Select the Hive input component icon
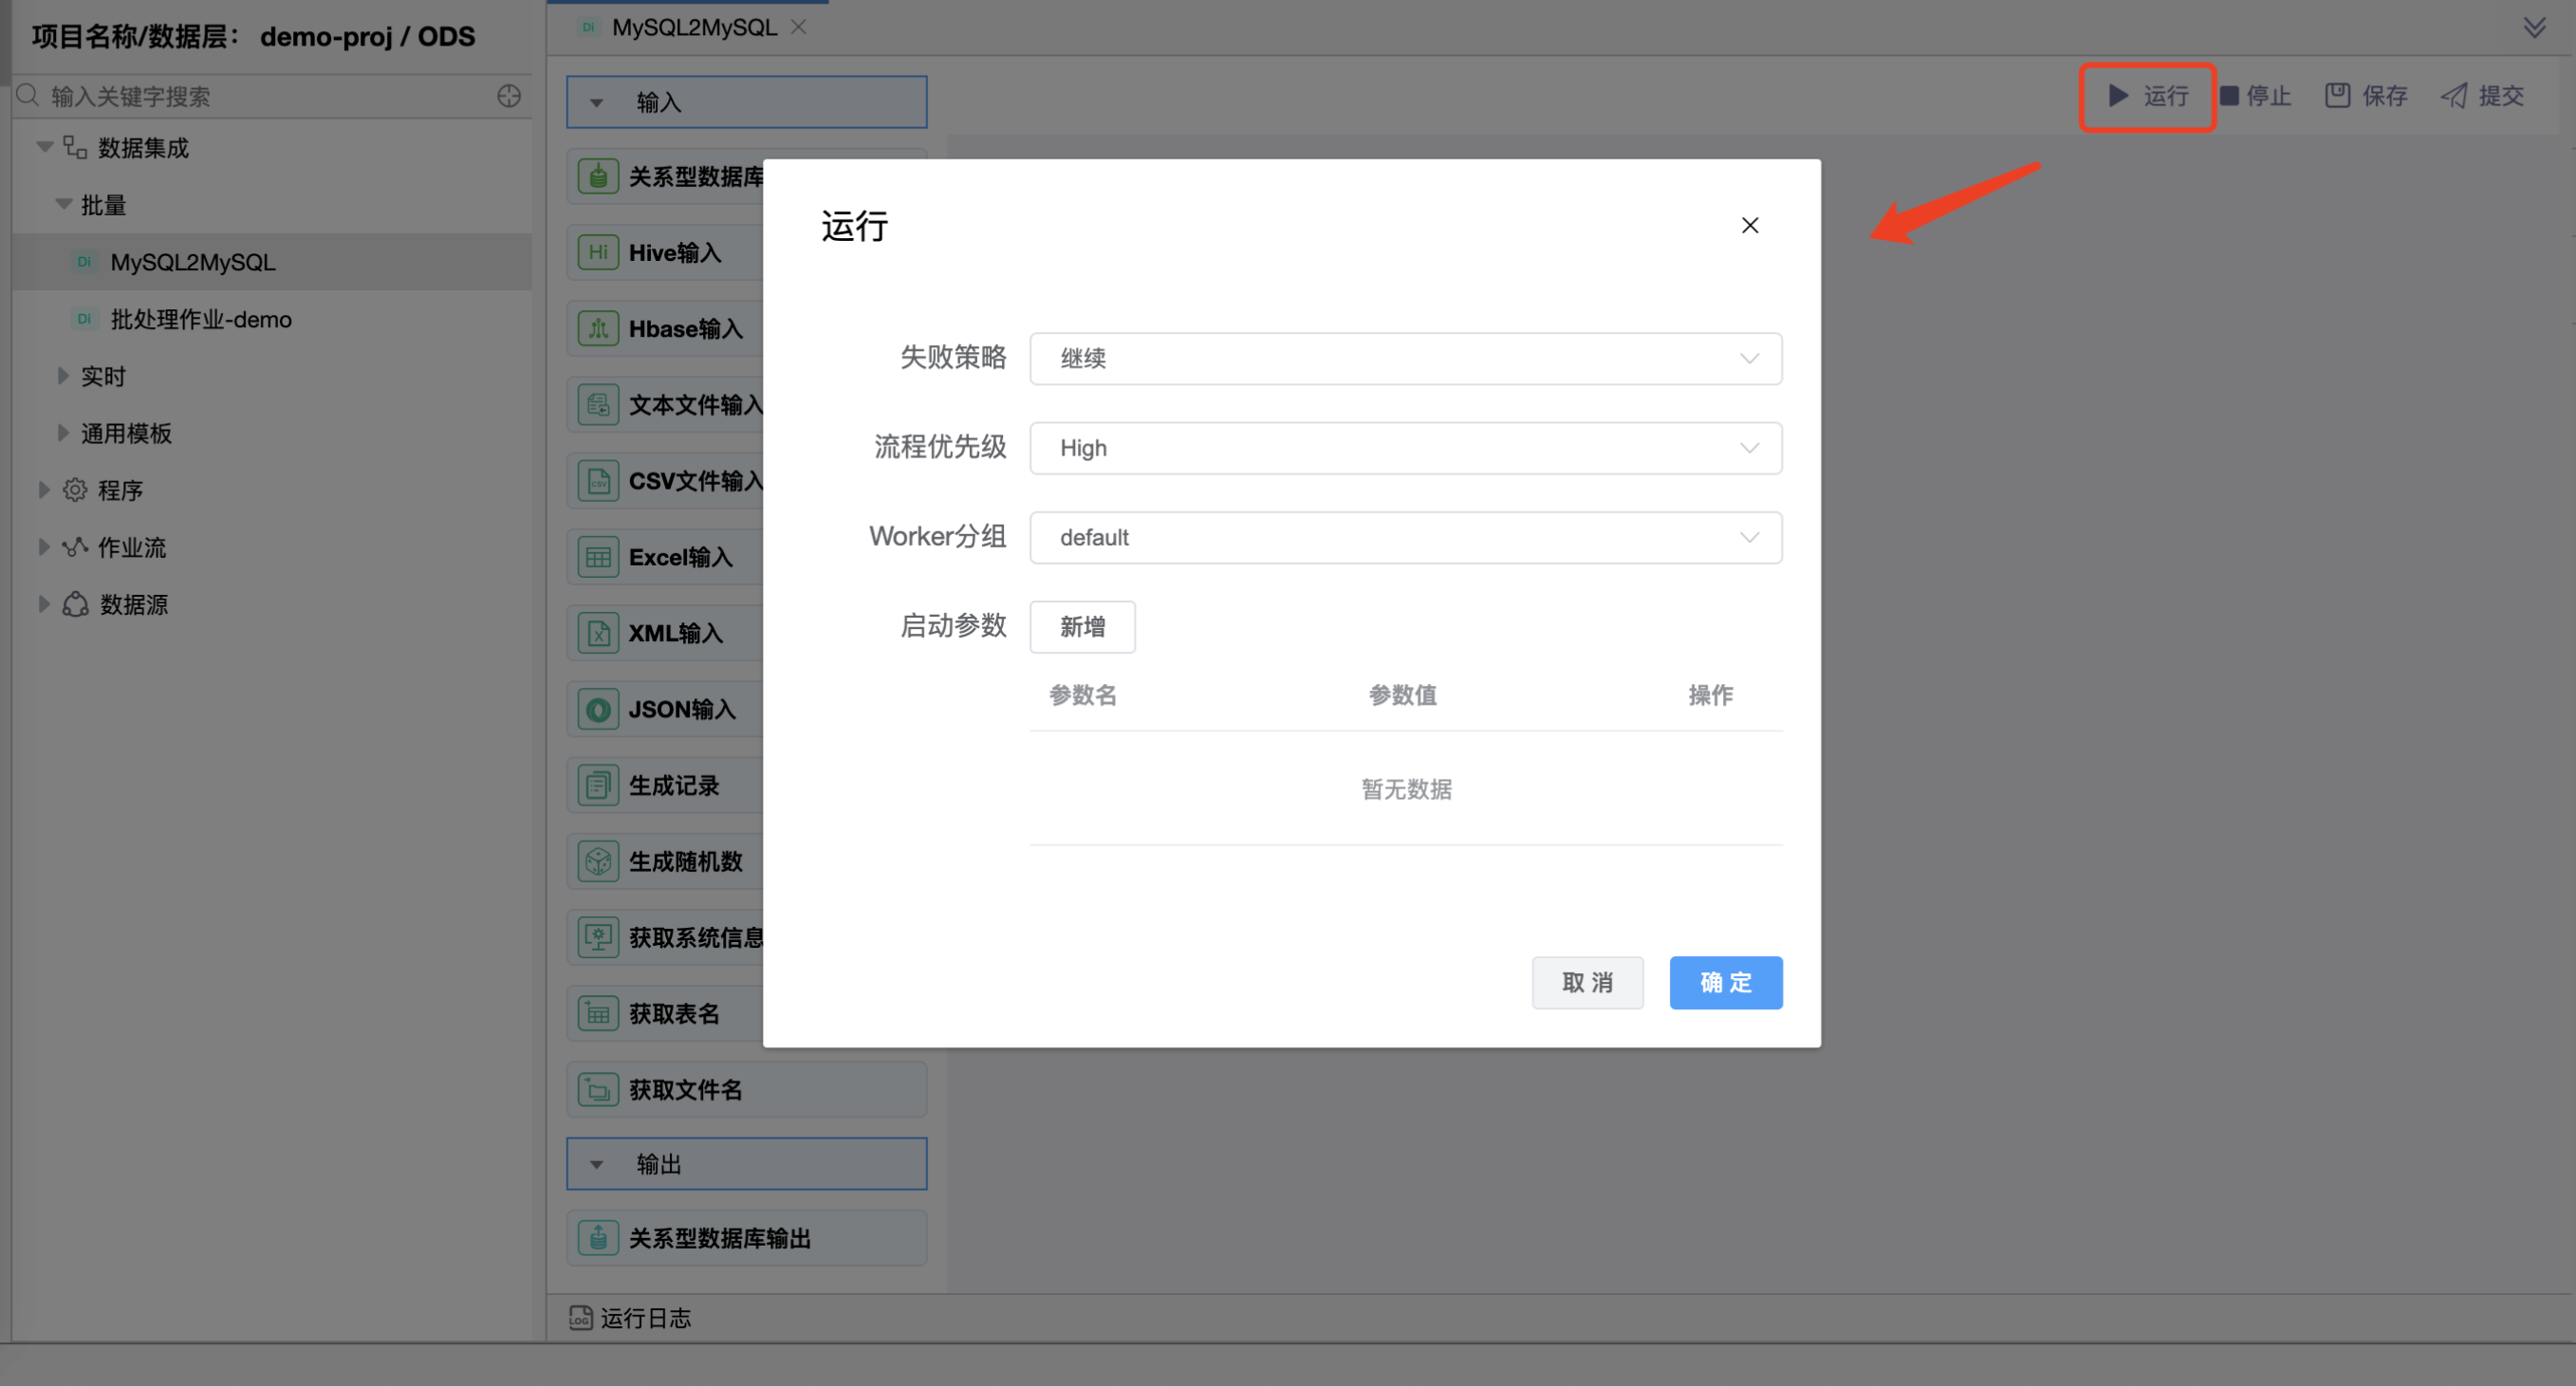This screenshot has height=1387, width=2576. click(x=598, y=252)
